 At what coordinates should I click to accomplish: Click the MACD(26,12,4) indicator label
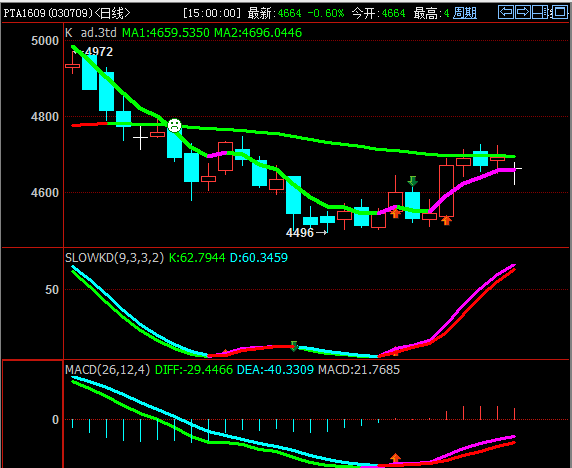pos(108,370)
